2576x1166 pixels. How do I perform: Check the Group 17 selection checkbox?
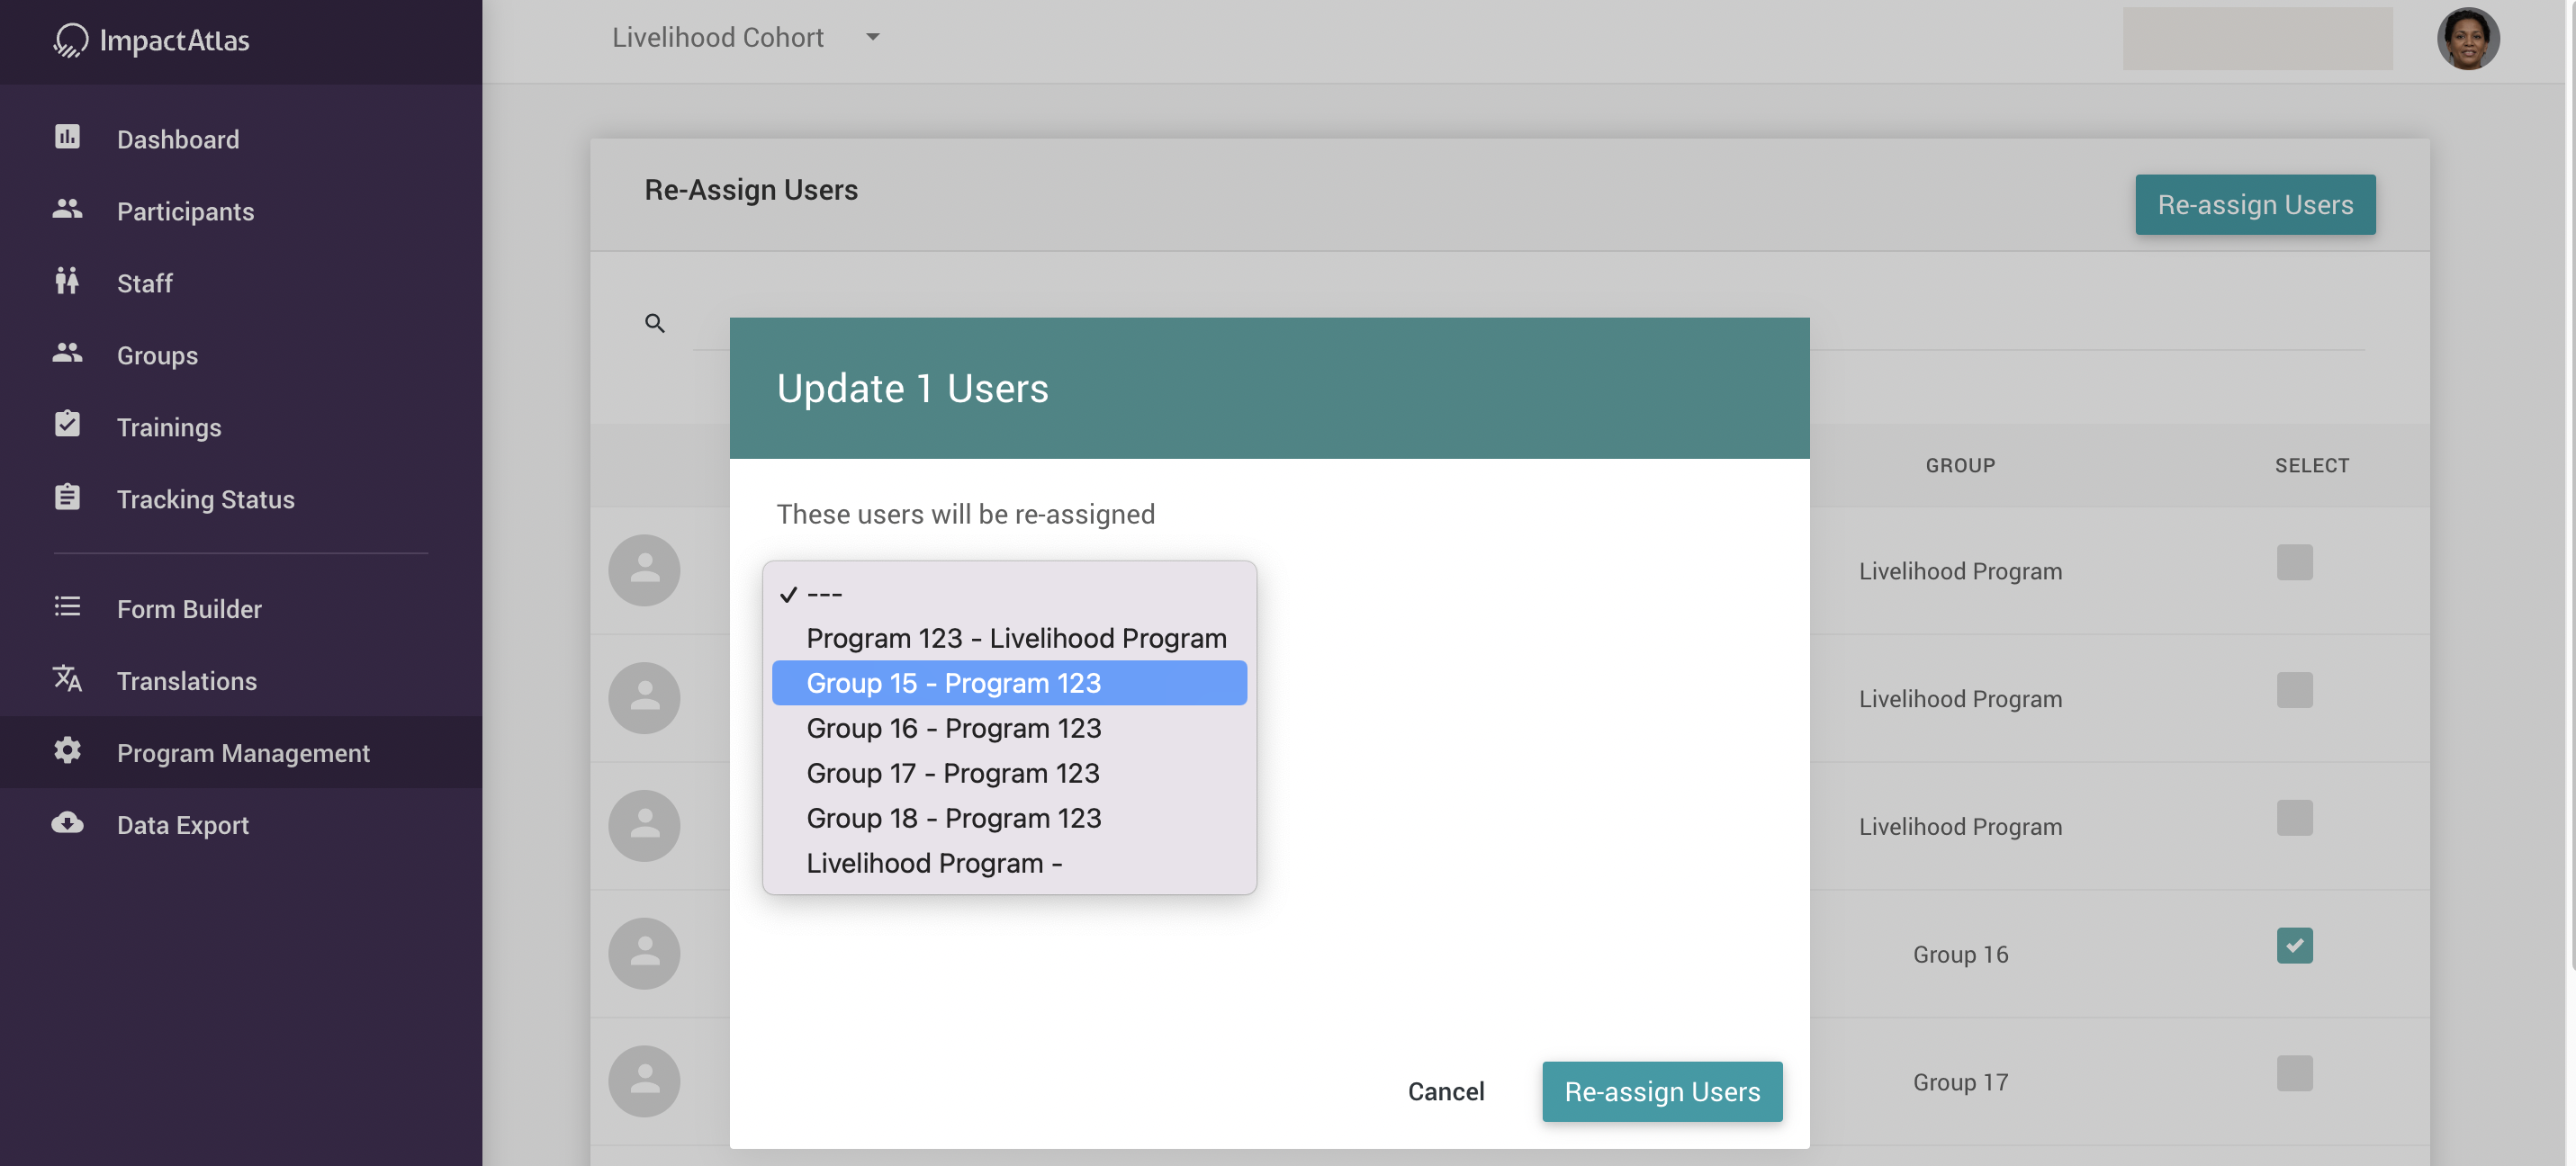(x=2296, y=1072)
